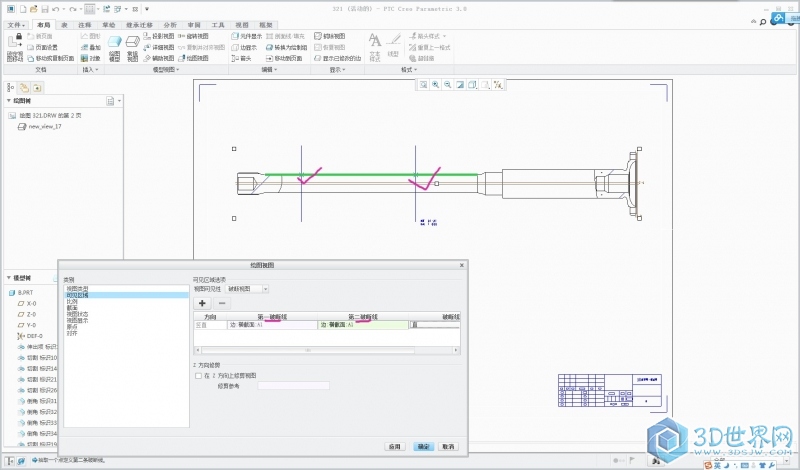Collapse the Drawing Tree (绘图树) panel
Image resolution: width=800 pixels, height=470 pixels.
click(9, 101)
